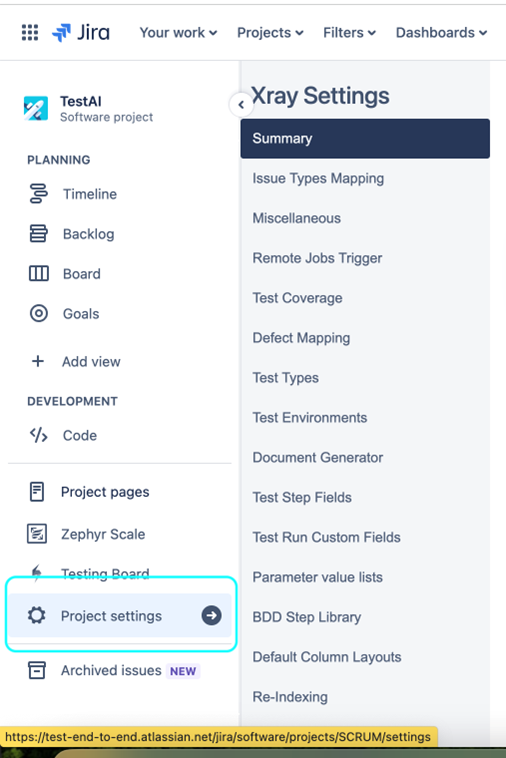Click the Backlog icon in the sidebar
The height and width of the screenshot is (758, 506).
(x=39, y=233)
